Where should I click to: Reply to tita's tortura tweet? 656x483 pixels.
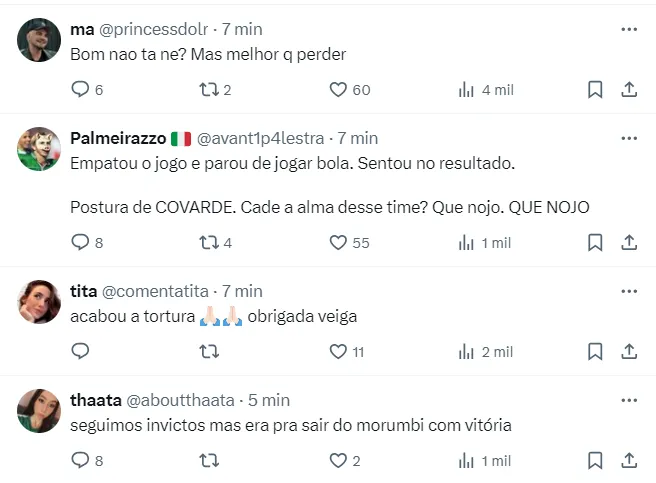[x=81, y=351]
